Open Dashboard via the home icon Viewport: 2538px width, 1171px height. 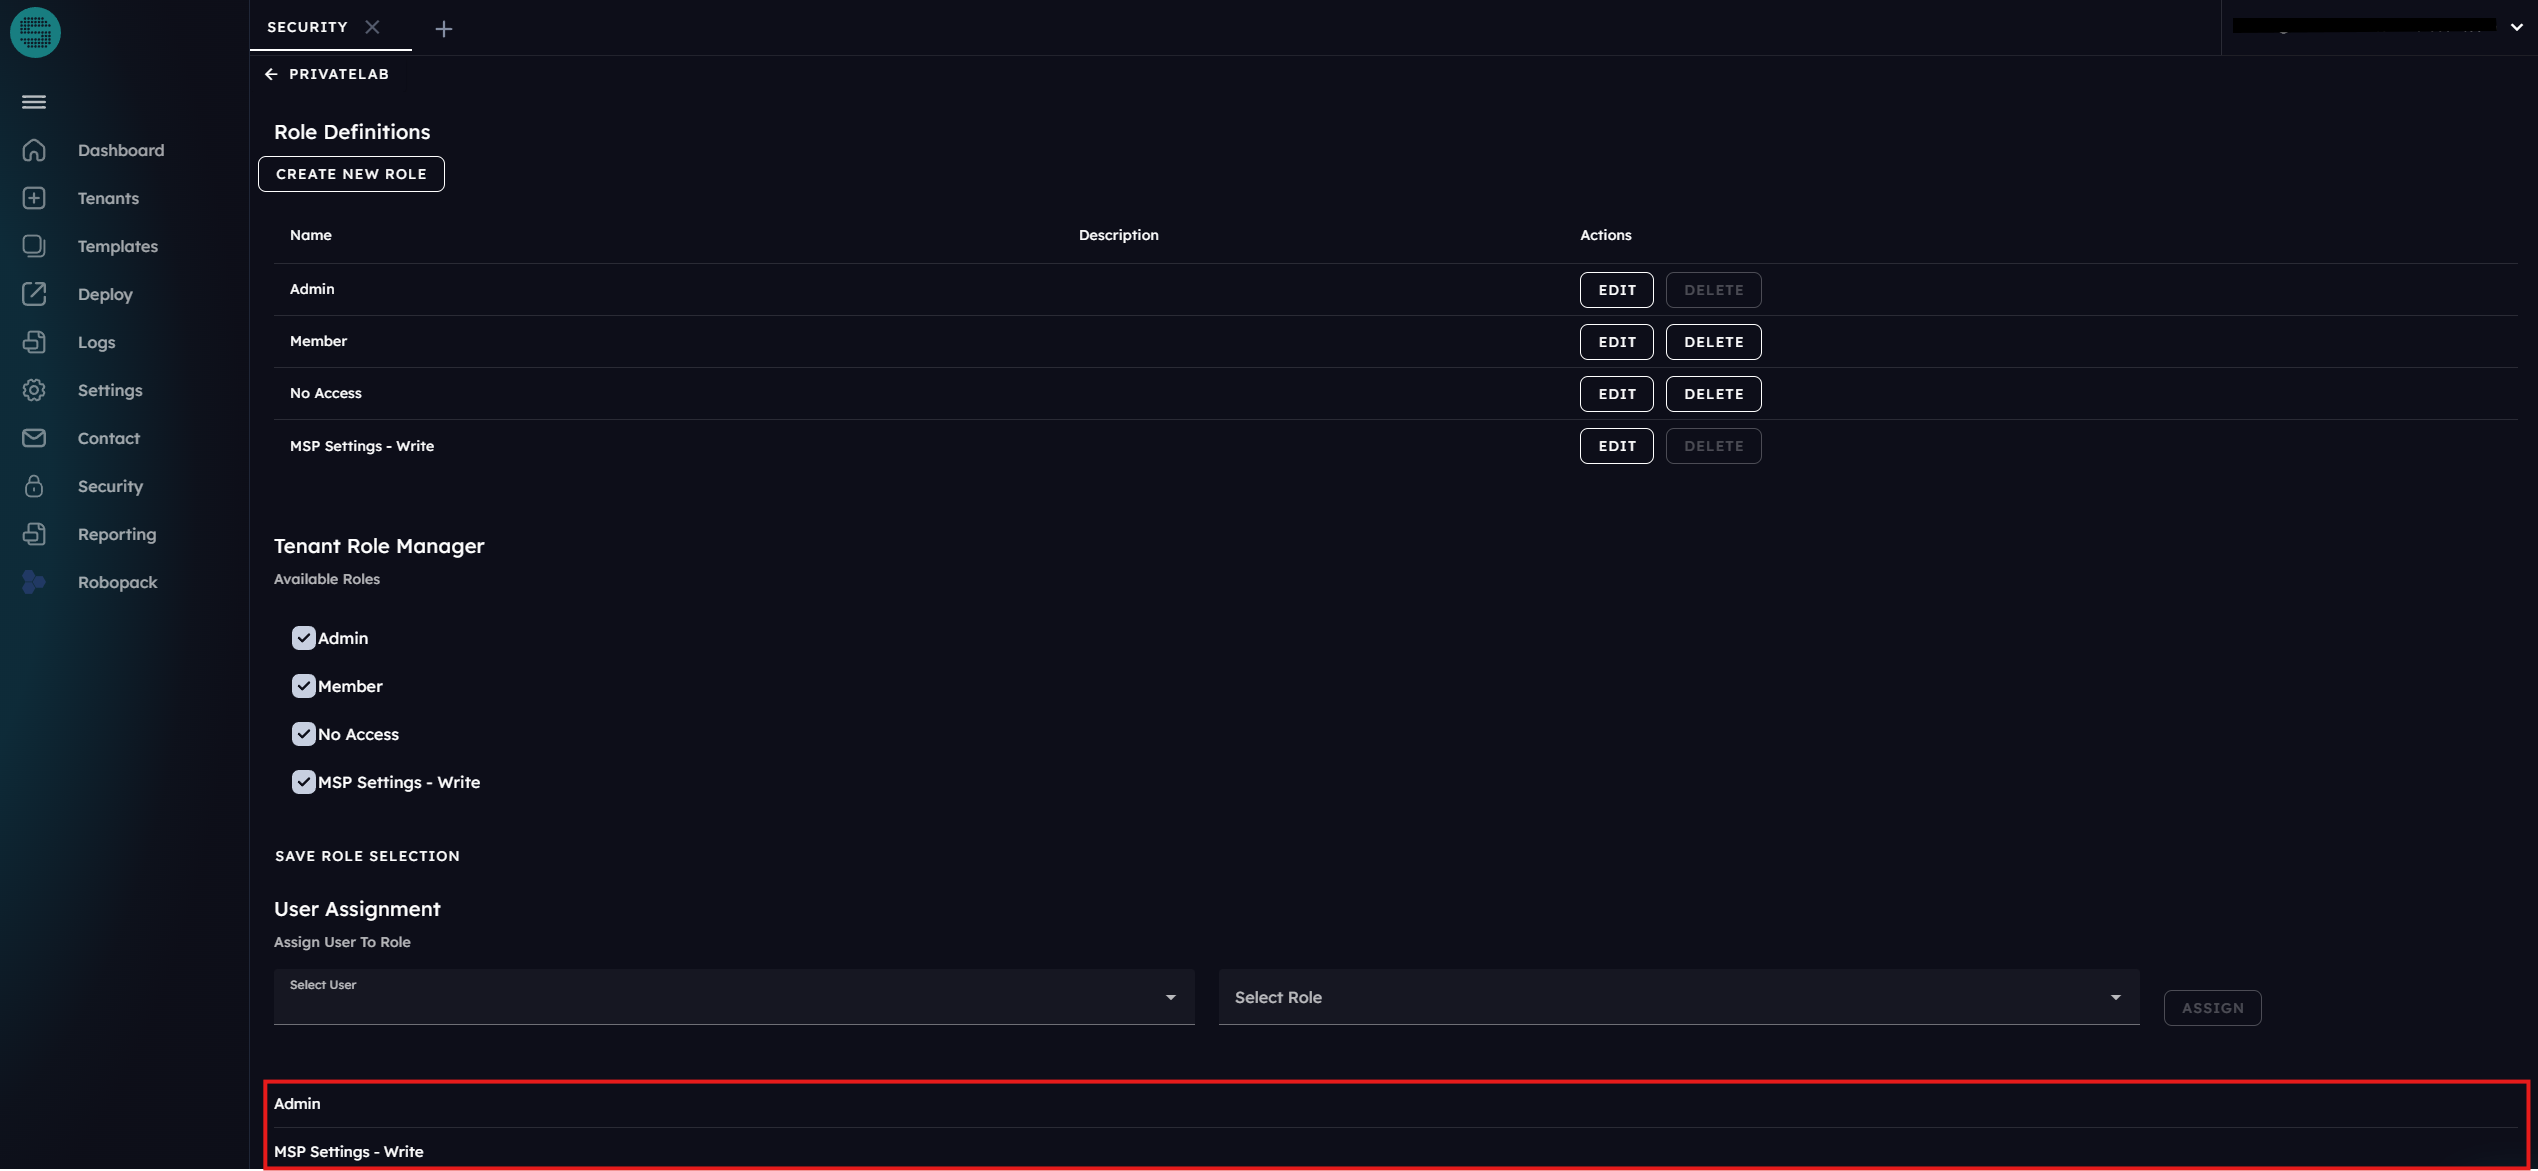pos(34,150)
